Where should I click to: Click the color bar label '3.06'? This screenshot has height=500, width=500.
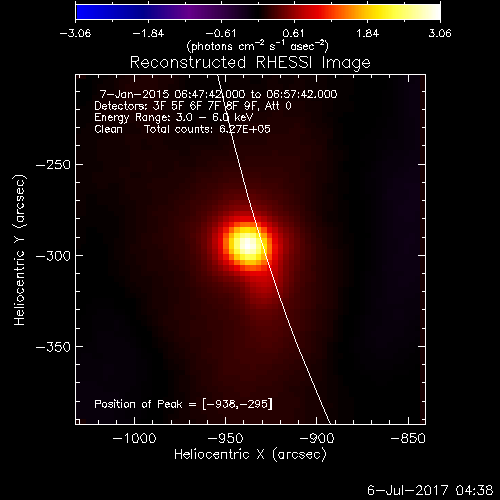440,33
